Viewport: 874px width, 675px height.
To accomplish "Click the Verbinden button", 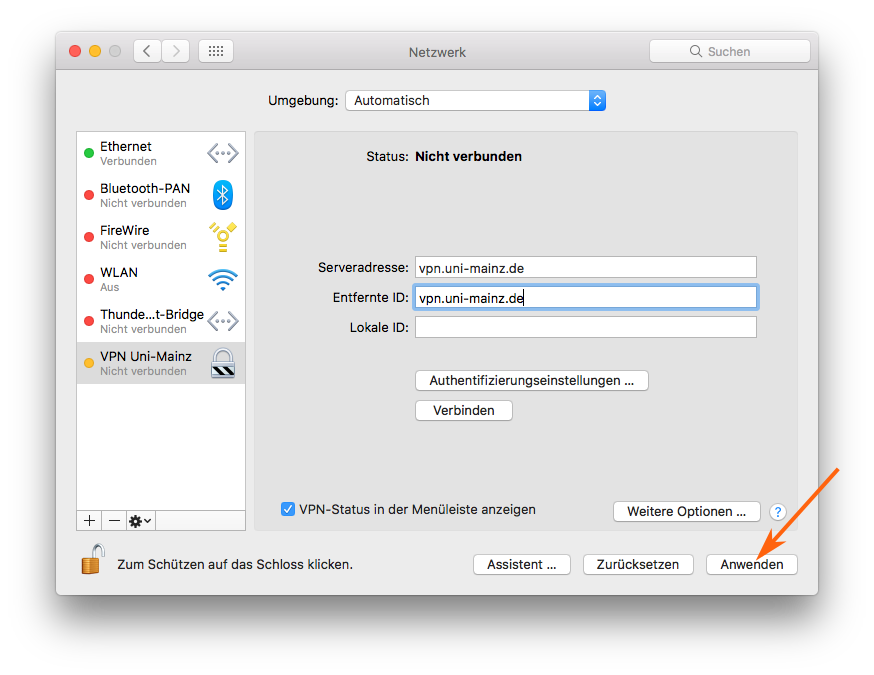I will [464, 411].
